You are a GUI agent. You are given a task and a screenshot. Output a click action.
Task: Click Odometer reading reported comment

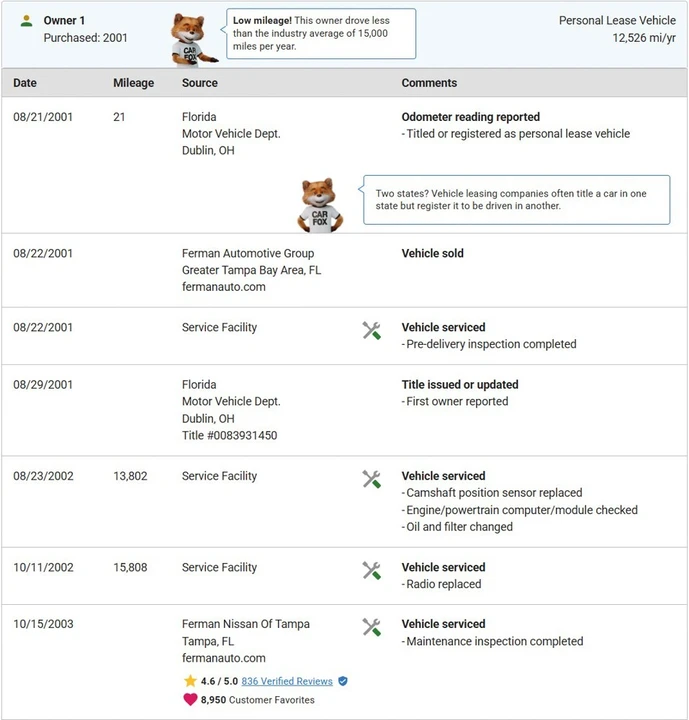pyautogui.click(x=470, y=117)
